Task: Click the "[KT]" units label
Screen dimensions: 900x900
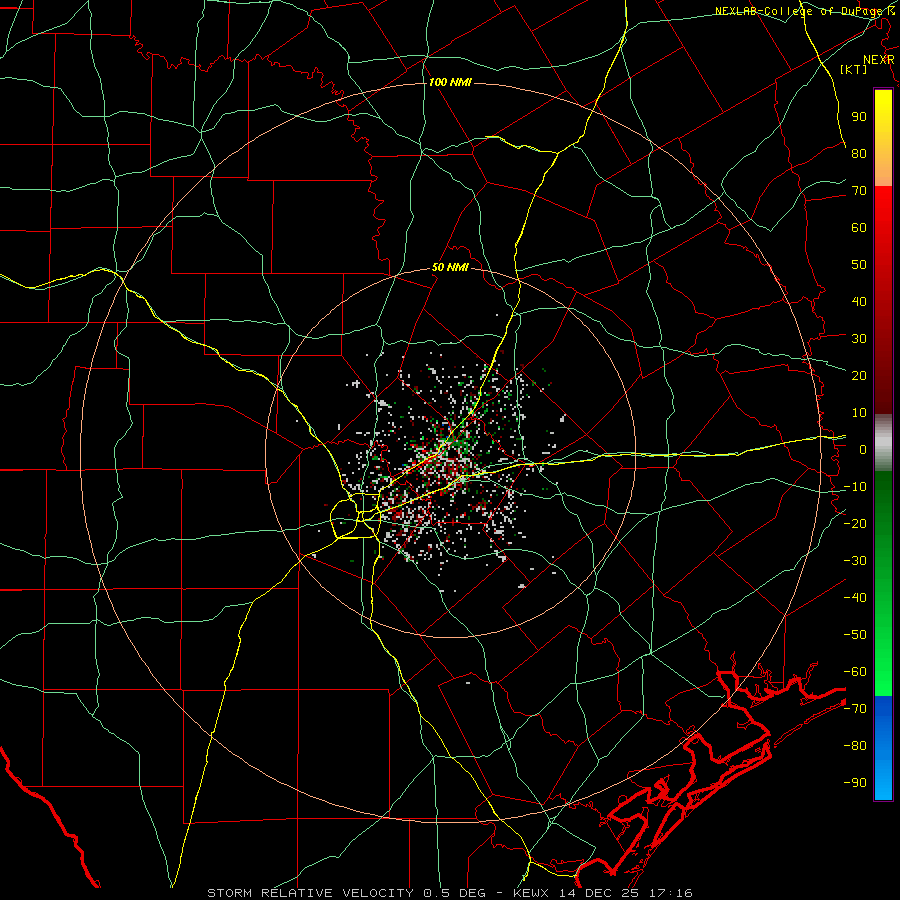Action: coord(854,69)
